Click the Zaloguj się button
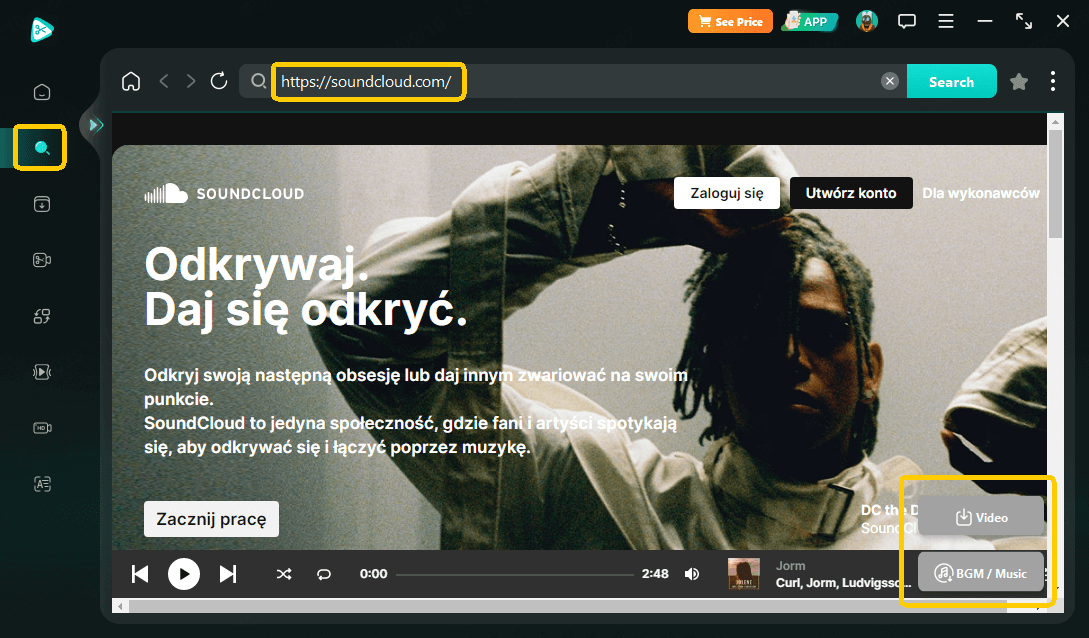 pos(726,193)
